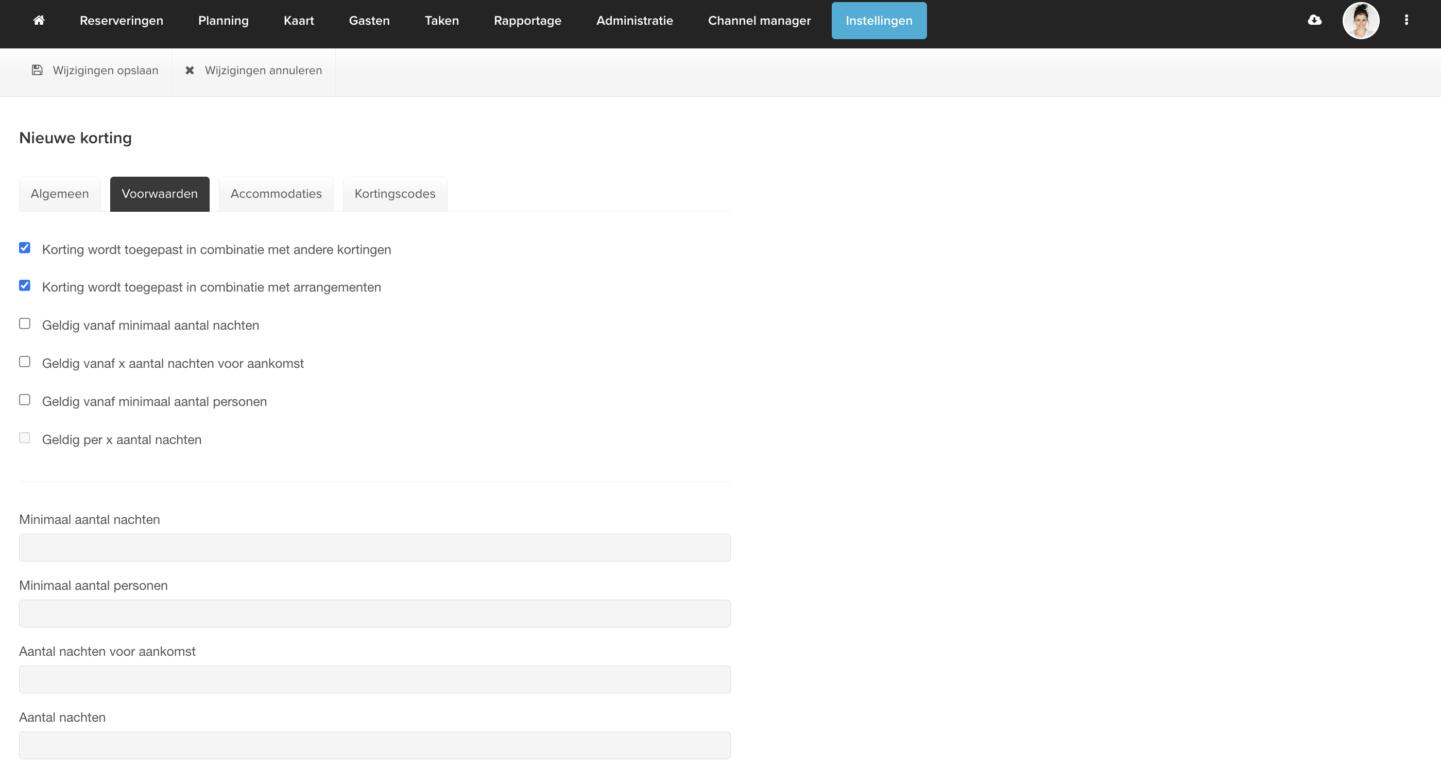The width and height of the screenshot is (1441, 782).
Task: Switch to the Algemeen tab
Action: 60,194
